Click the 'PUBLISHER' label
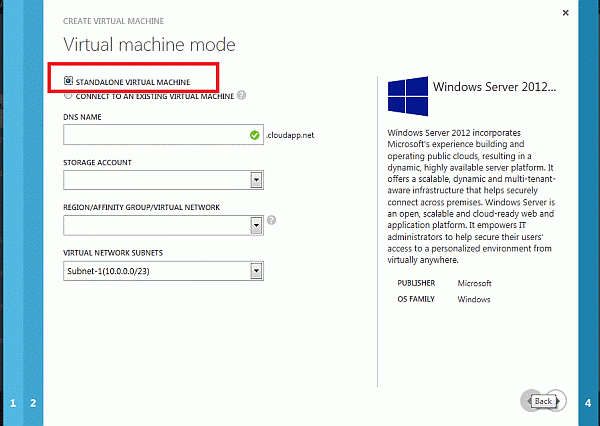The height and width of the screenshot is (426, 600). click(416, 283)
